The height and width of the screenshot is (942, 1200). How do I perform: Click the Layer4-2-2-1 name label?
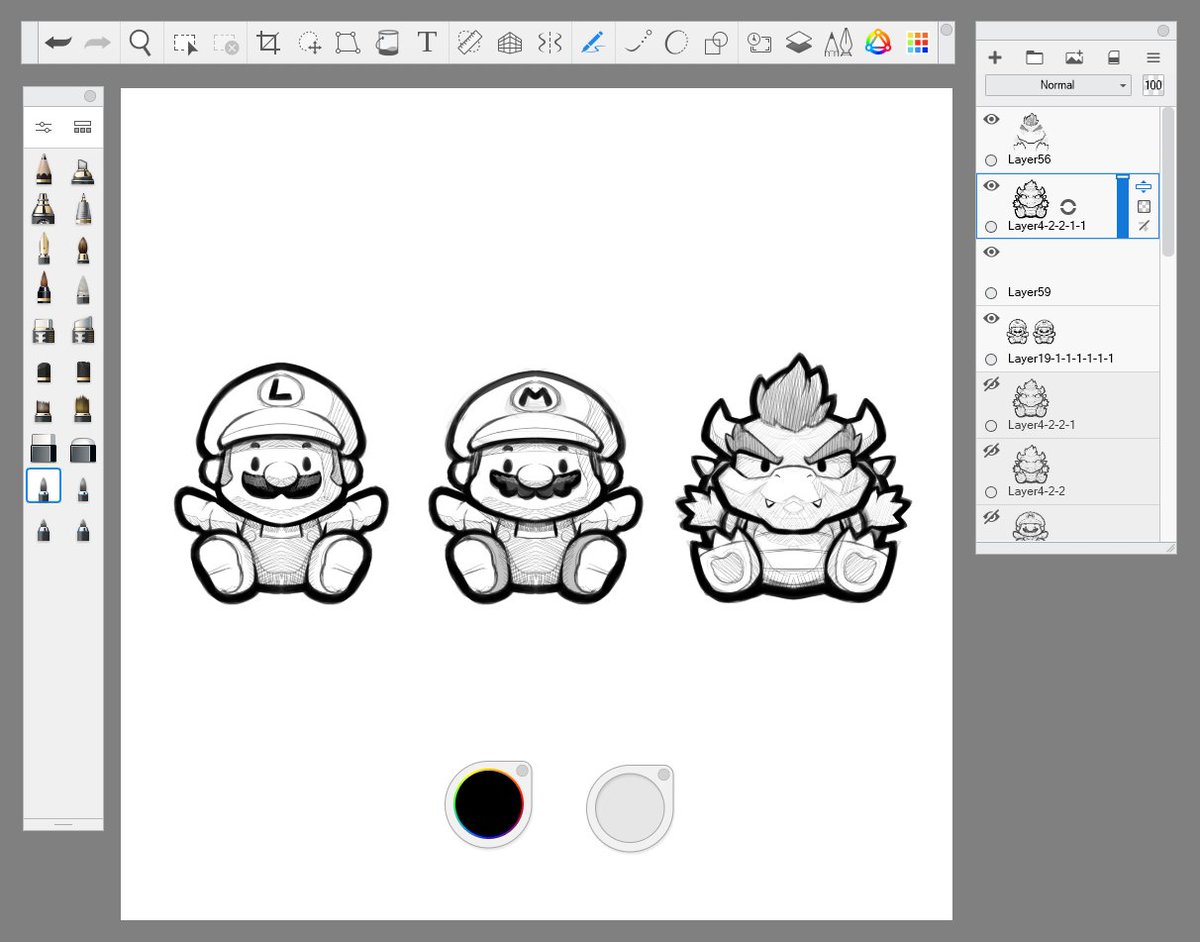(x=1041, y=425)
